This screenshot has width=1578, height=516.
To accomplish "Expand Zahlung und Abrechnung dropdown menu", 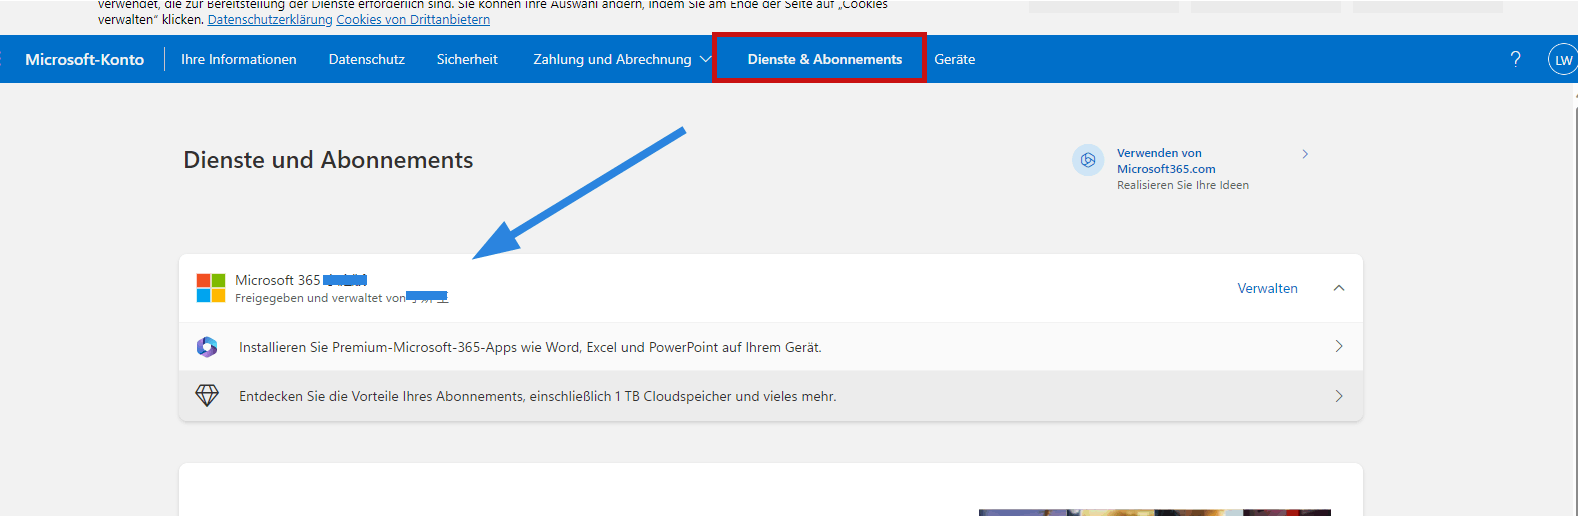I will pyautogui.click(x=622, y=59).
